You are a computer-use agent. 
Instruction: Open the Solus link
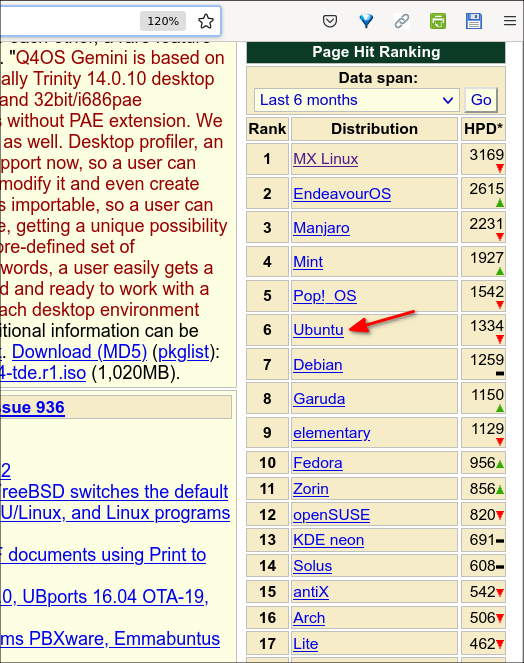click(x=313, y=566)
